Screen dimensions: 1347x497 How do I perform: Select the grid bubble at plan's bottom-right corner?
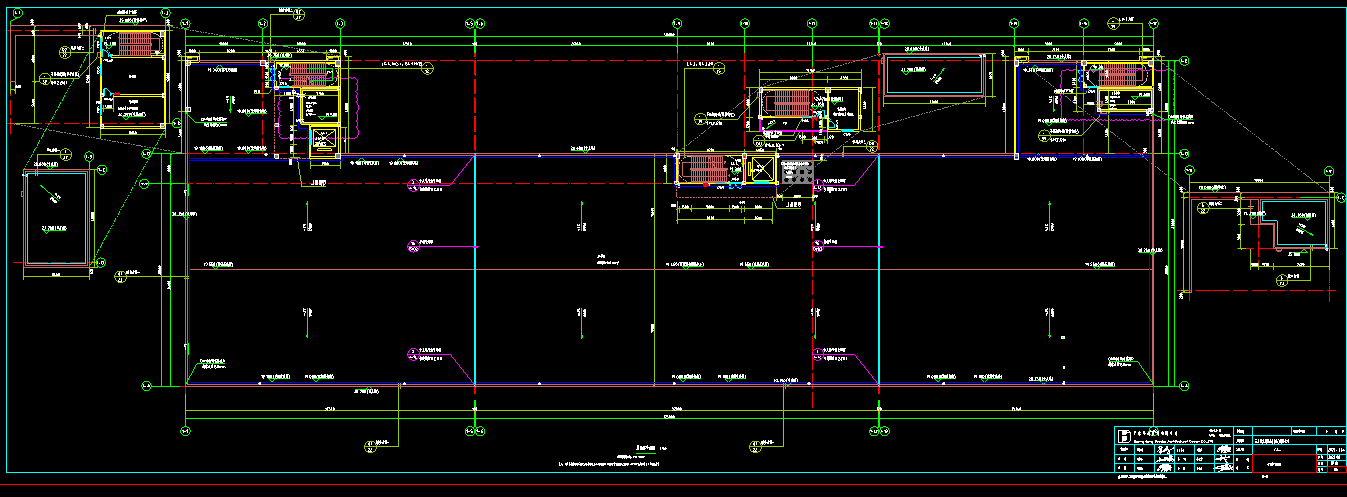point(1183,386)
